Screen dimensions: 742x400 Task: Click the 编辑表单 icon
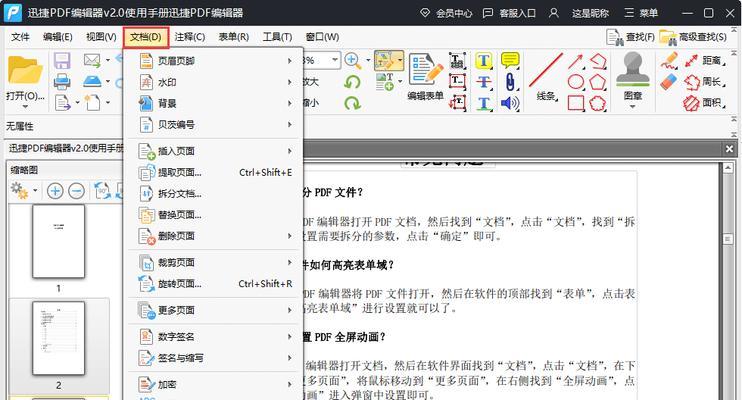pyautogui.click(x=425, y=77)
